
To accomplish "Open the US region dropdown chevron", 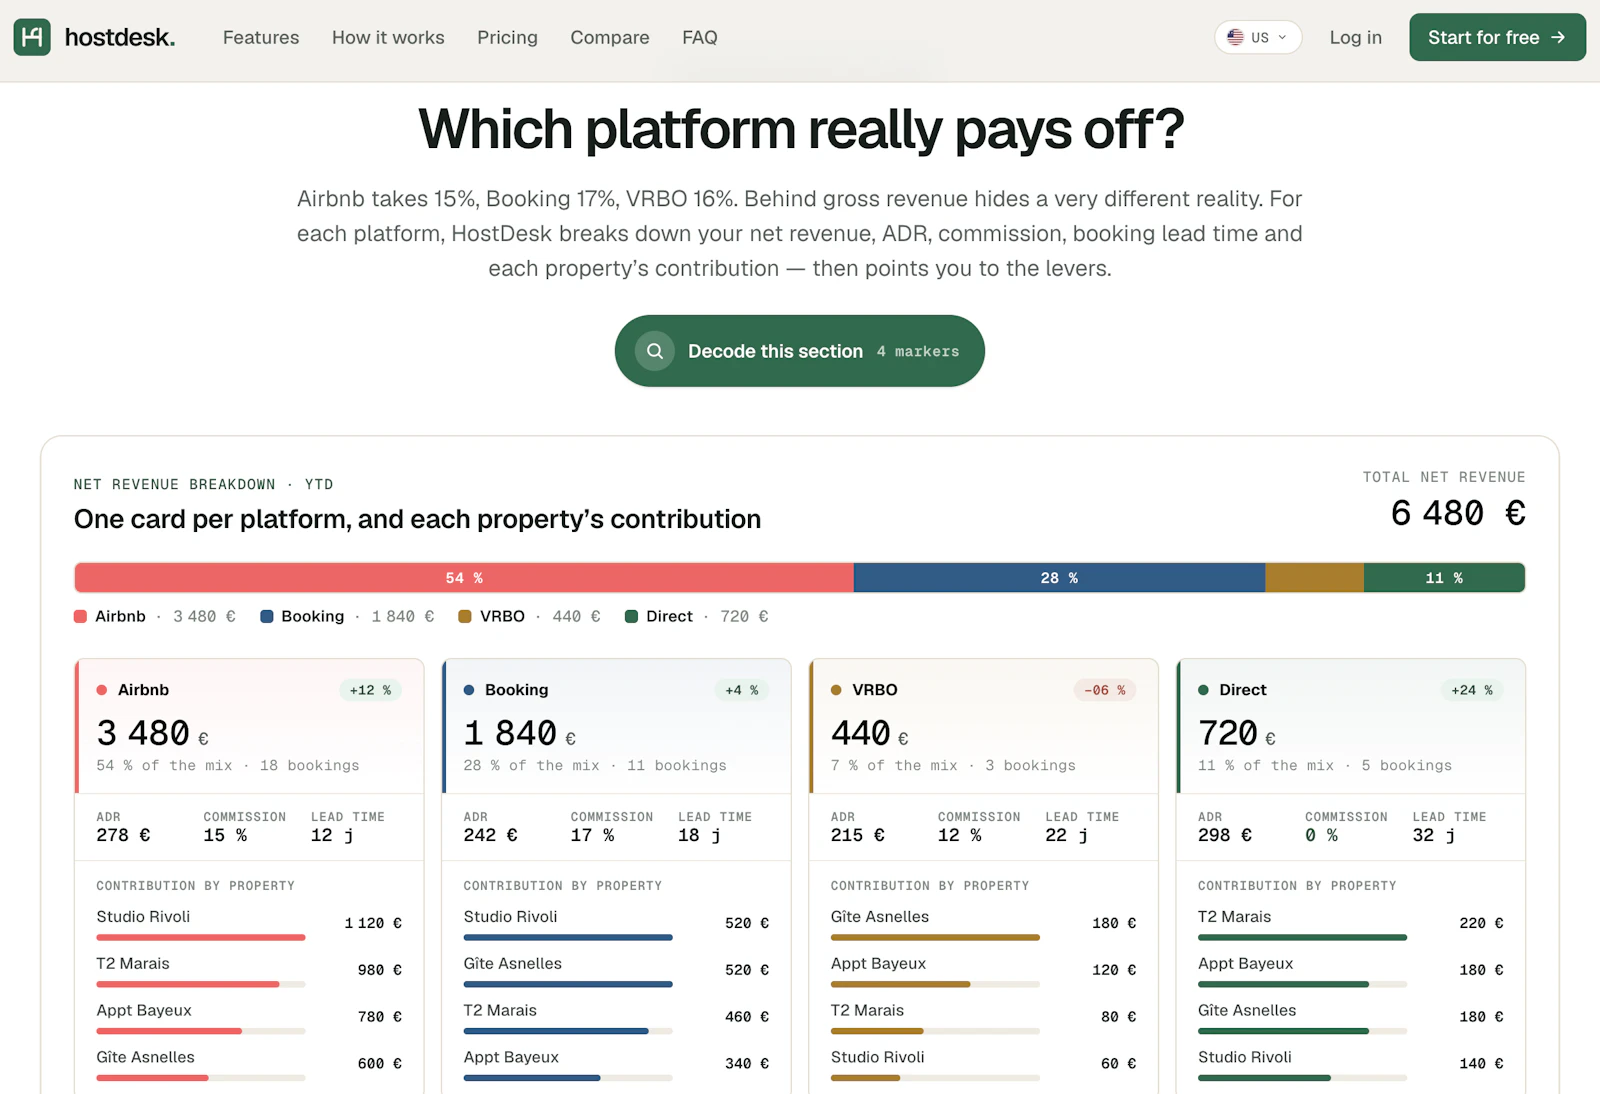I will point(1282,37).
